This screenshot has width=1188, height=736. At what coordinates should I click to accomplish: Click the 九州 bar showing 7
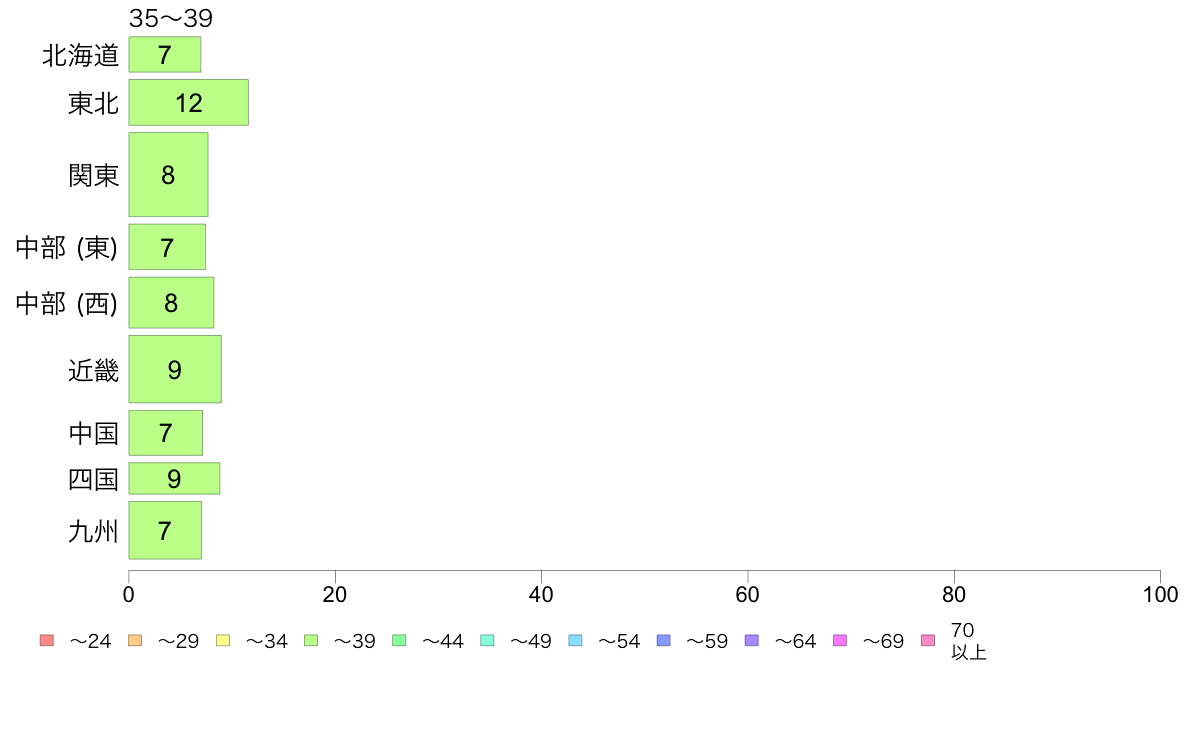pyautogui.click(x=165, y=530)
